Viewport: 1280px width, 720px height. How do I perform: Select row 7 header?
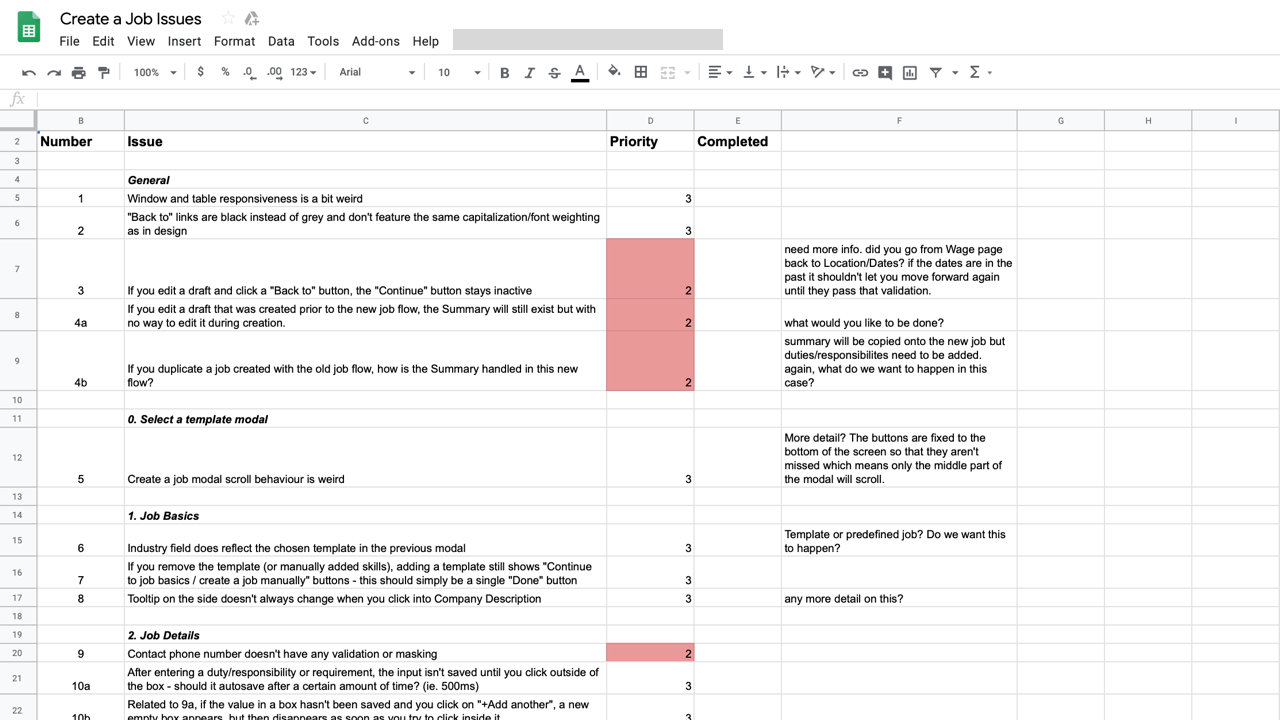click(x=18, y=268)
